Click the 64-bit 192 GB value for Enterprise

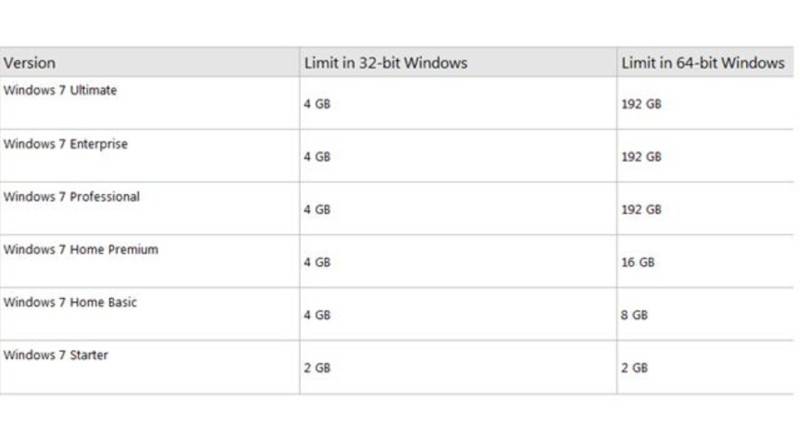pos(641,157)
